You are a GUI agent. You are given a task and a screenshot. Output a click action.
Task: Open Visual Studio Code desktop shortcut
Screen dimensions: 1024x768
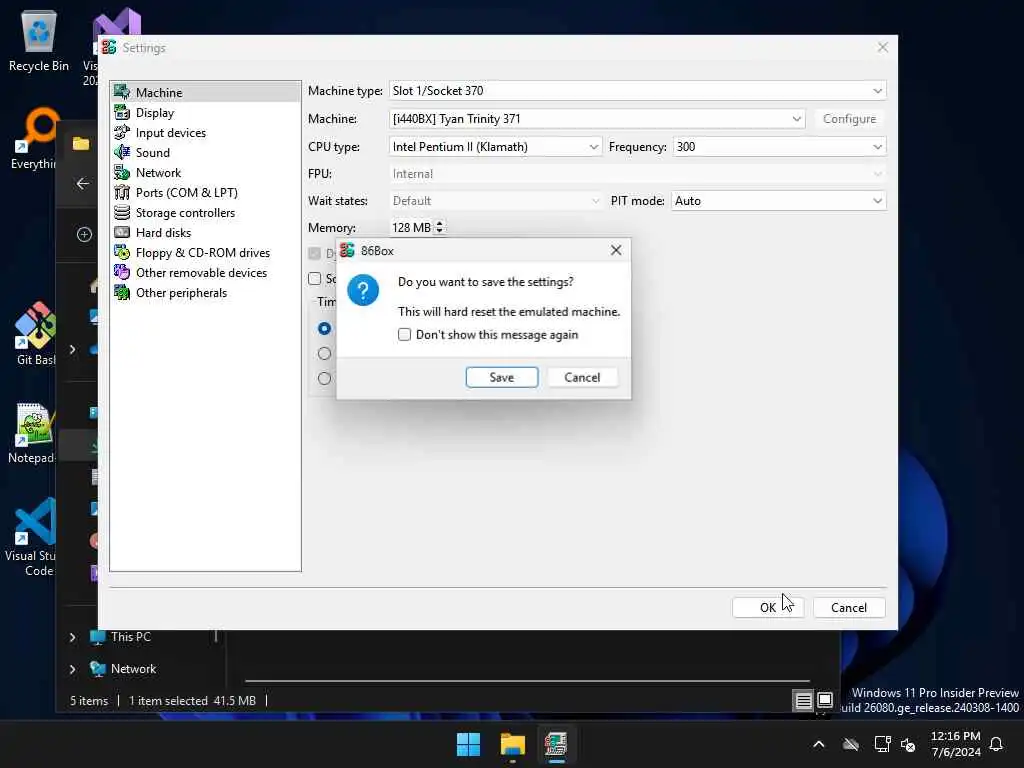pos(31,537)
